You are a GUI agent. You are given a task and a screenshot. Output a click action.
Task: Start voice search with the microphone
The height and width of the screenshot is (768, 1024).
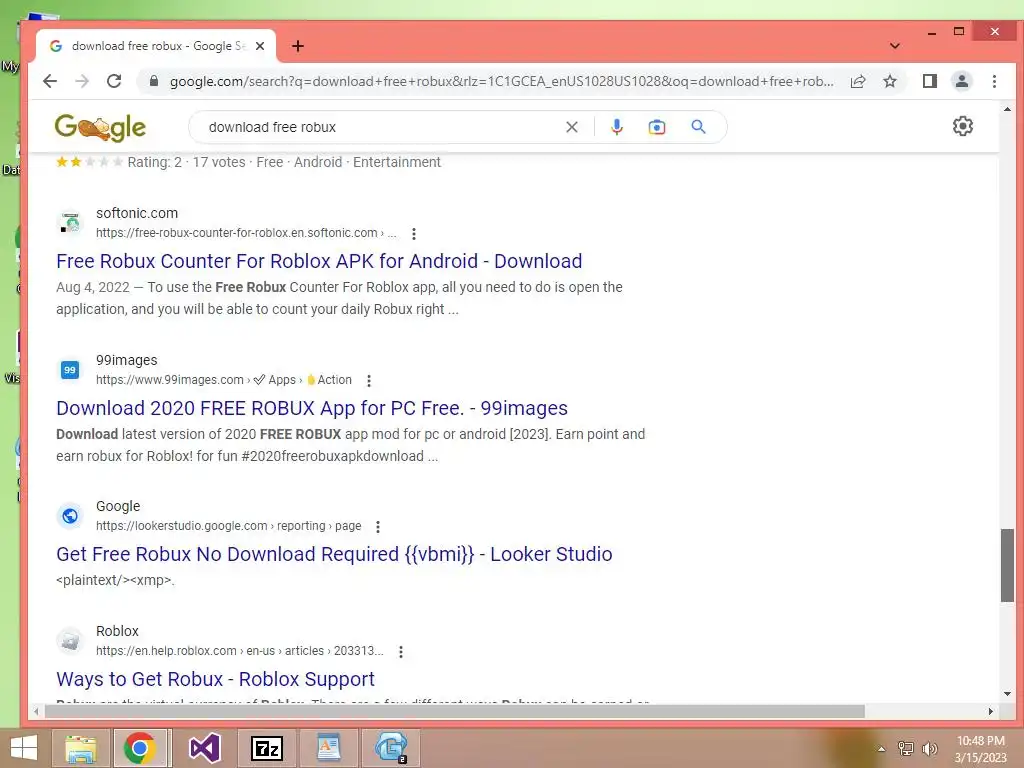point(616,127)
